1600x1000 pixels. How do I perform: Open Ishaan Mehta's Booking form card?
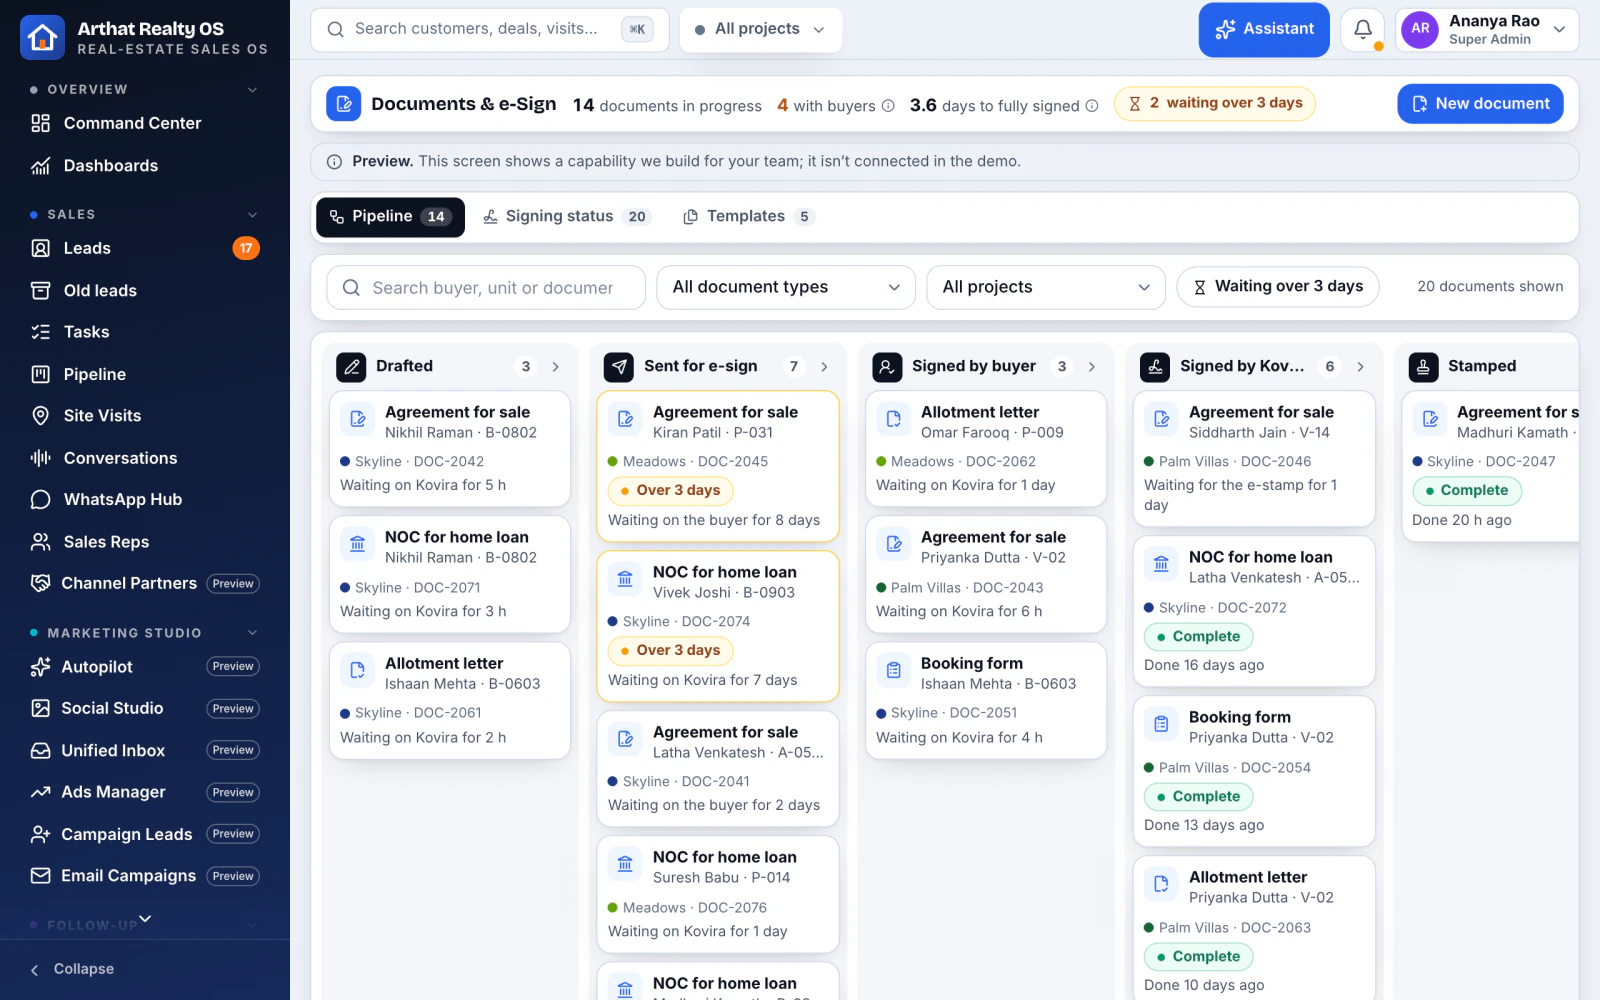pos(986,700)
